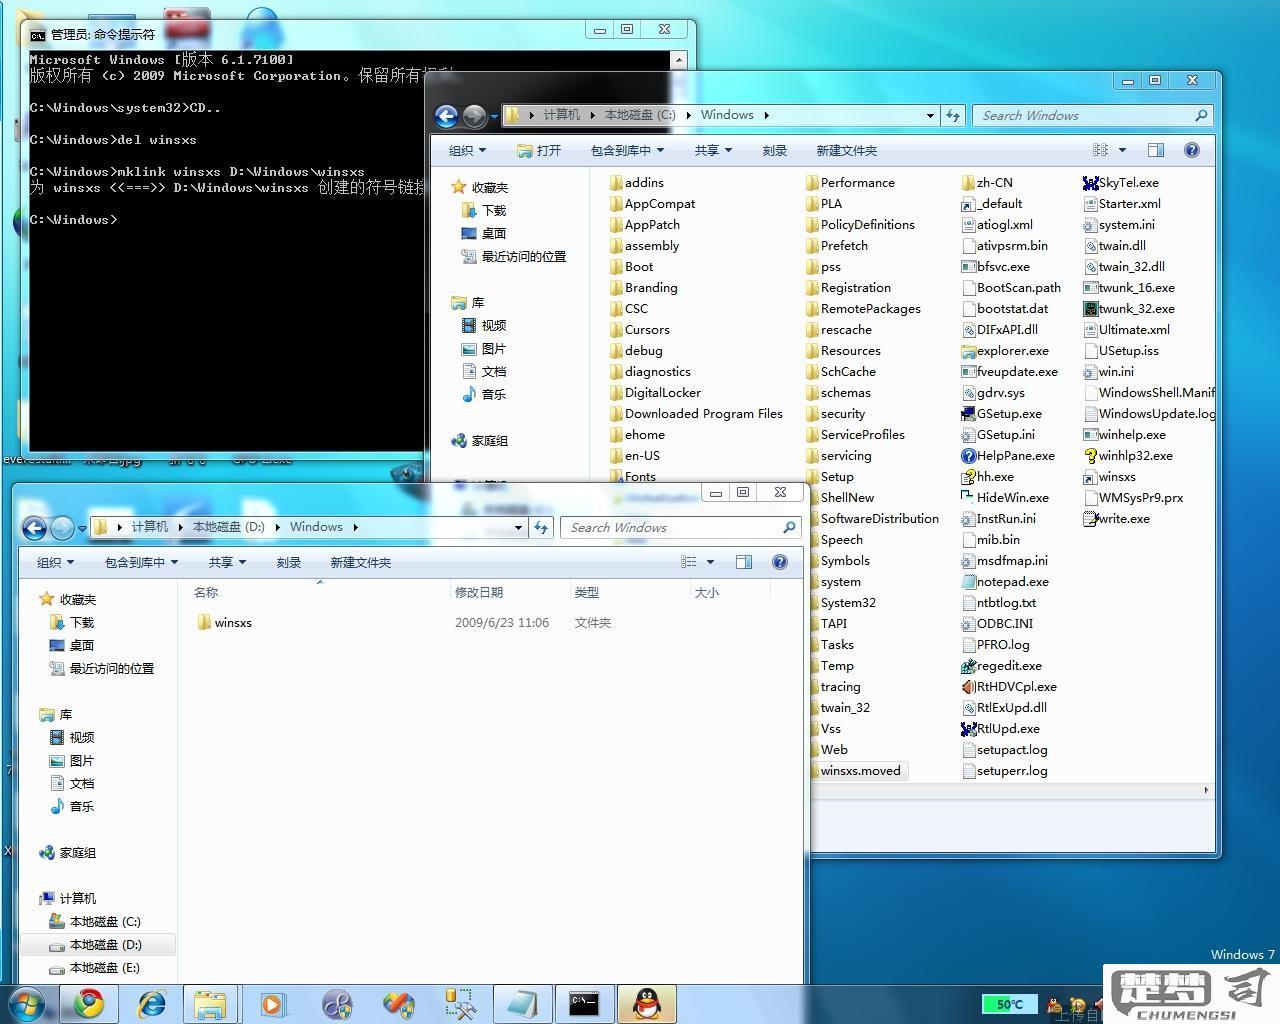
Task: Launch Internet Explorer from the taskbar
Action: [x=151, y=1004]
